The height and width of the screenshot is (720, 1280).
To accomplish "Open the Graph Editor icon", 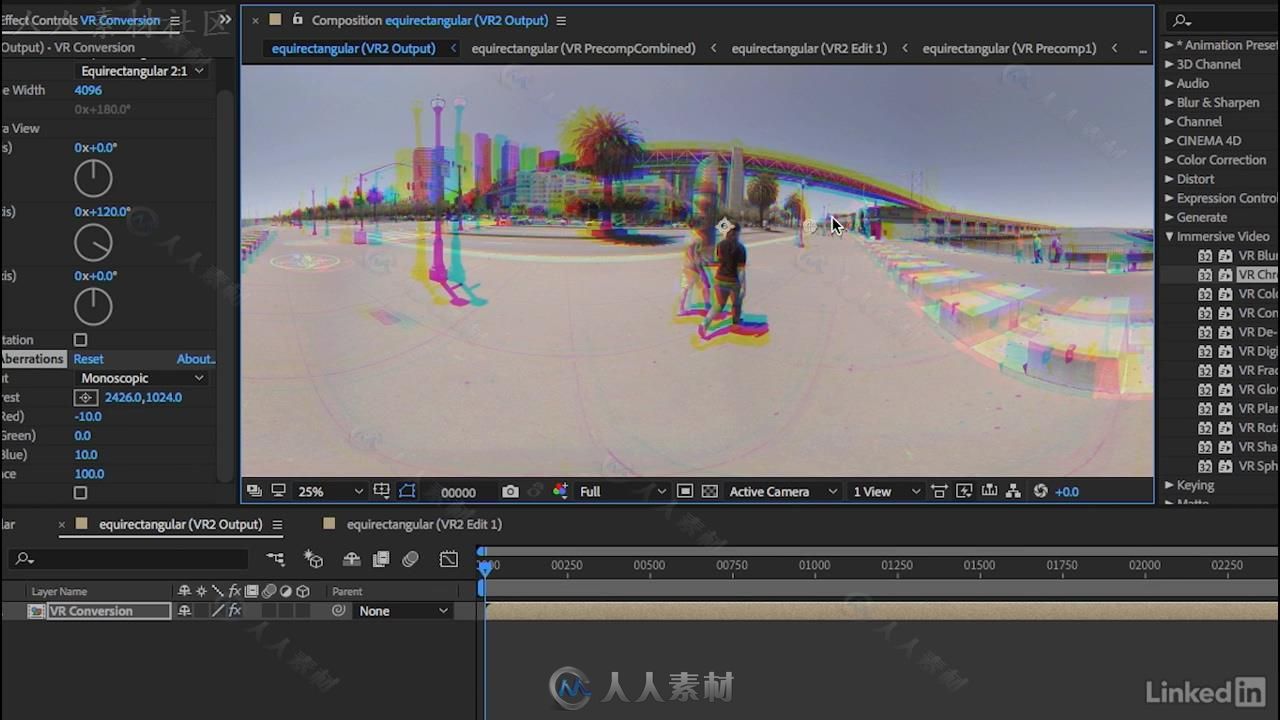I will coord(448,559).
